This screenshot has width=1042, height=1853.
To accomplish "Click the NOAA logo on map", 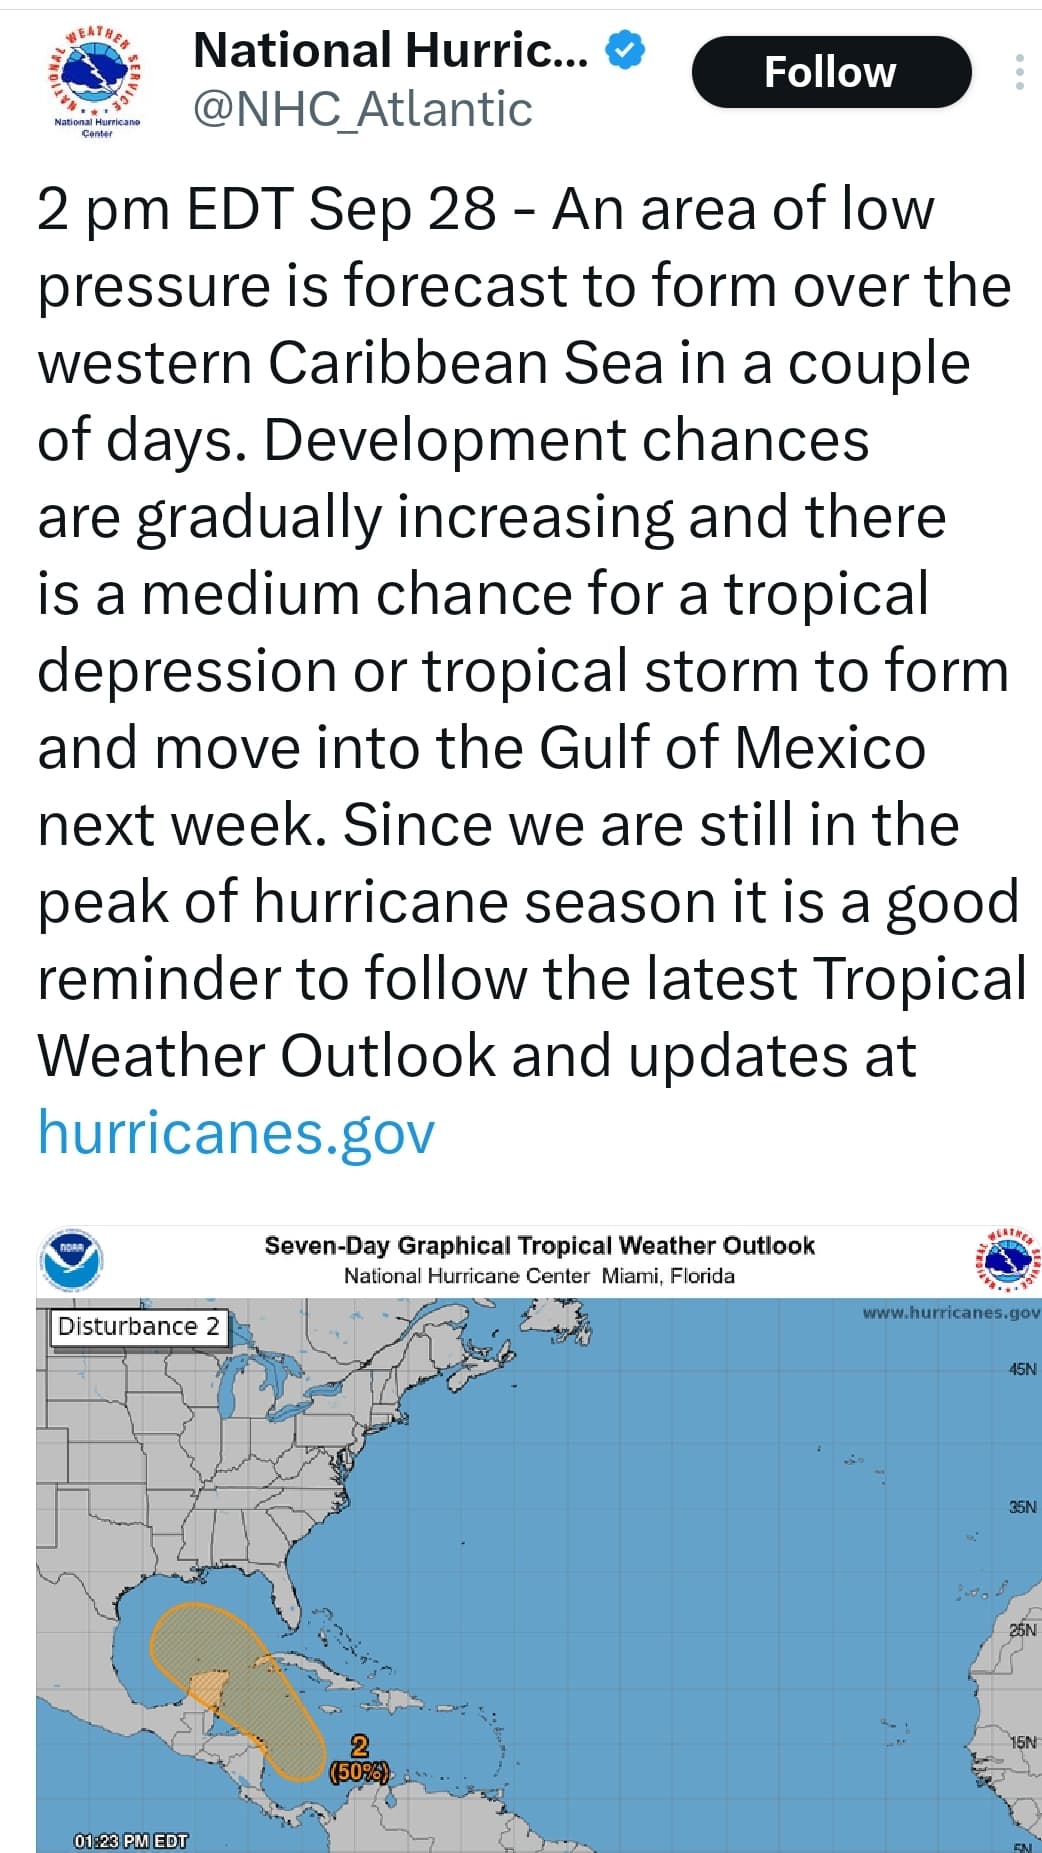I will click(x=70, y=1260).
